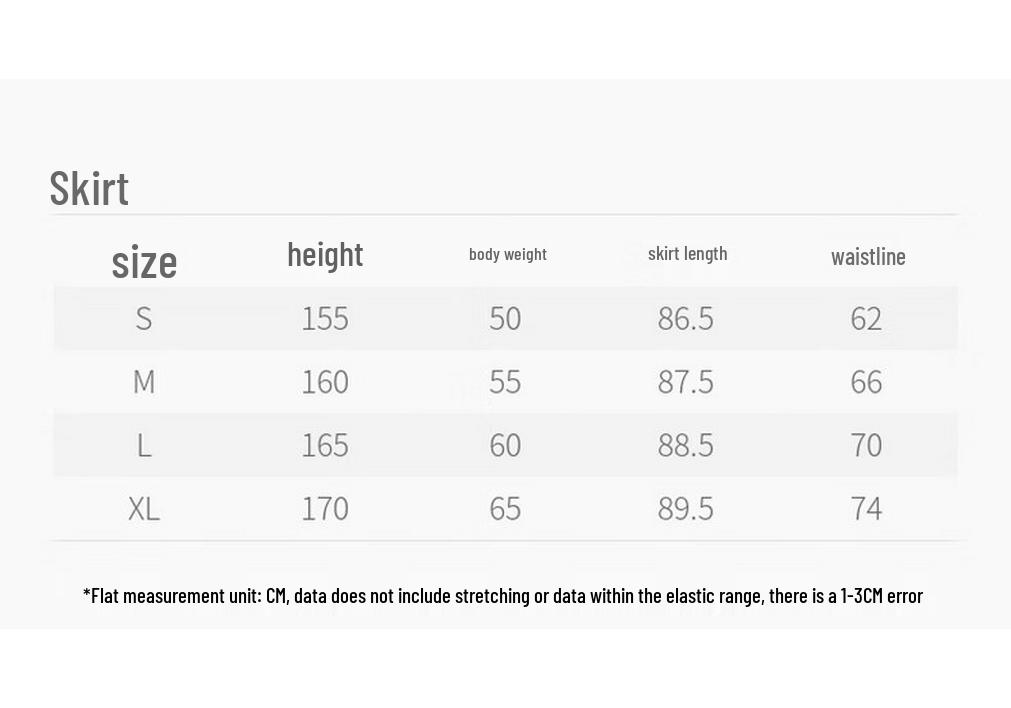Viewport: 1011px width, 708px height.
Task: Select the M size row label
Action: pyautogui.click(x=144, y=382)
